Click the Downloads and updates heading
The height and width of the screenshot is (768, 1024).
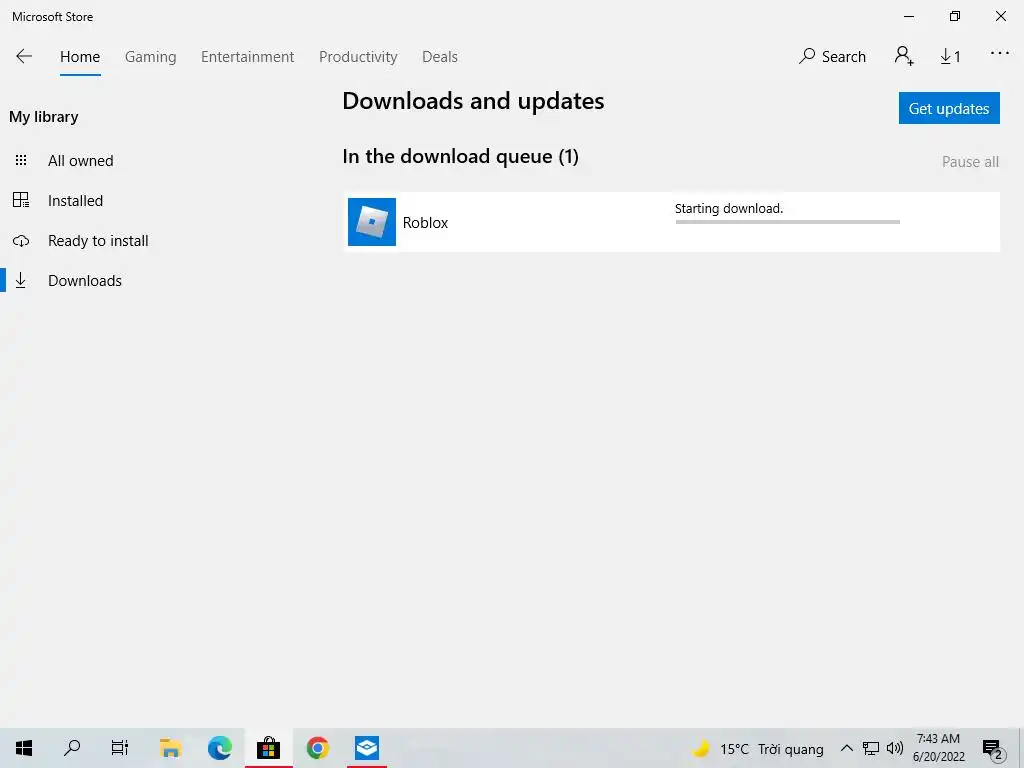click(x=473, y=101)
